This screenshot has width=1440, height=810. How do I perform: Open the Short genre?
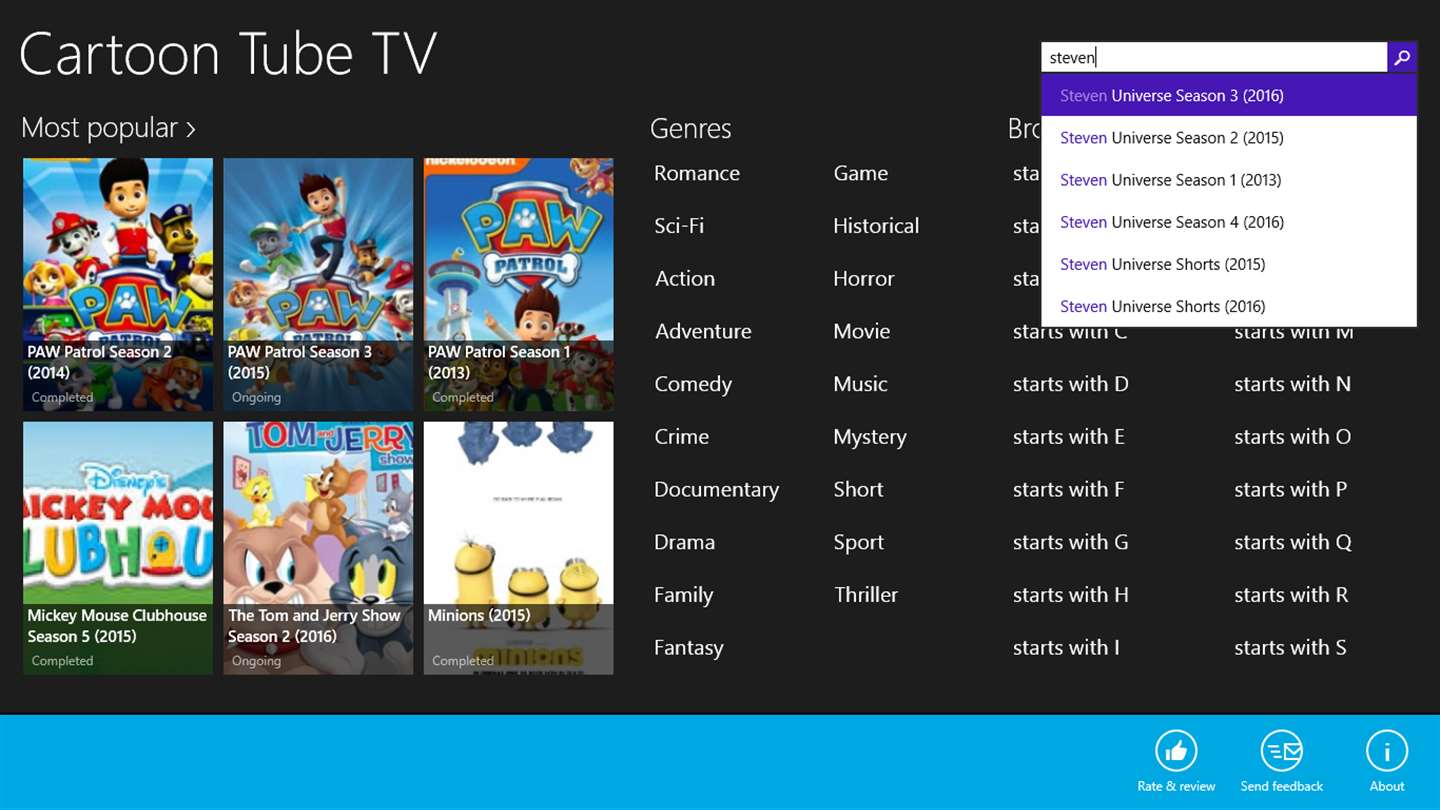(x=858, y=490)
